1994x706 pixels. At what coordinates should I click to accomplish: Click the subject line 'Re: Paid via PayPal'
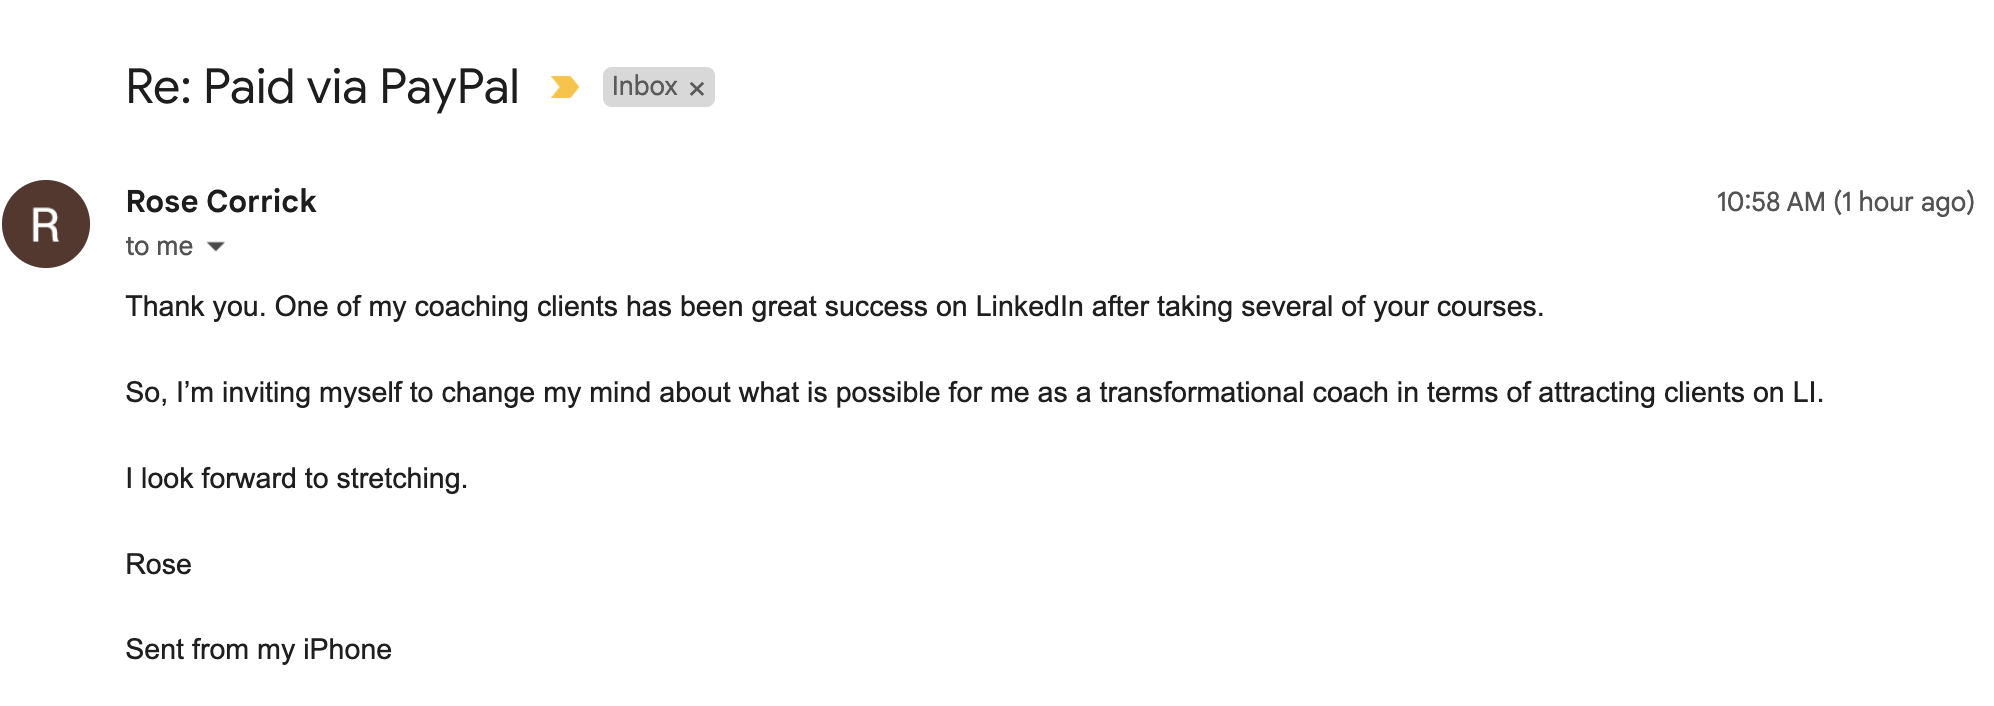pyautogui.click(x=322, y=87)
